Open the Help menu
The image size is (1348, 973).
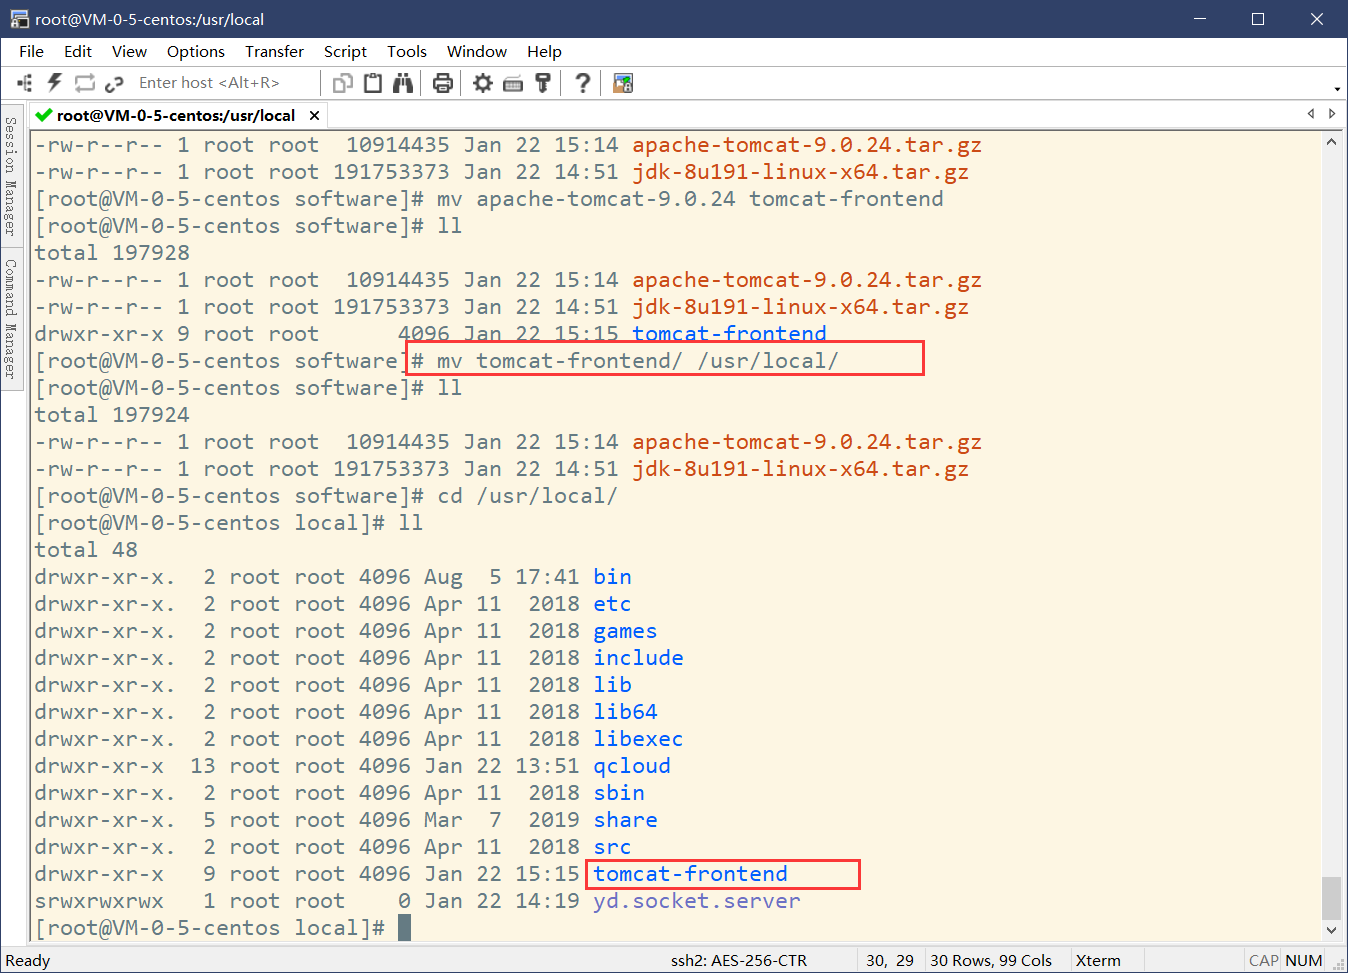[544, 52]
